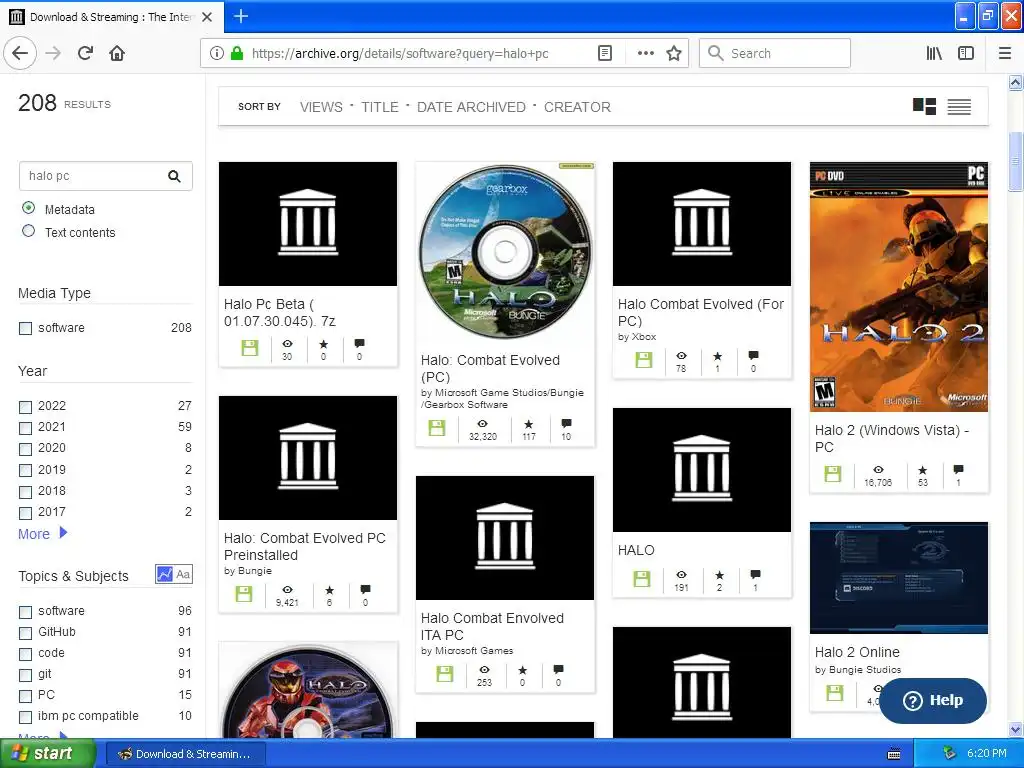Switch to tile grid view icon
Image resolution: width=1024 pixels, height=768 pixels.
pyautogui.click(x=924, y=106)
